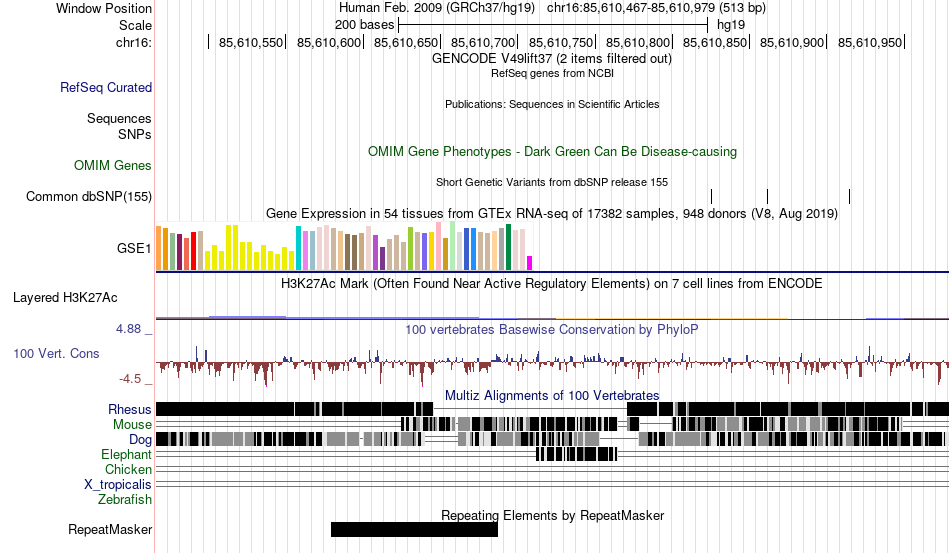Click 100 vertebrates Basewise Conservation by PhyloP title
Viewport: 950px width, 553px height.
[x=552, y=329]
